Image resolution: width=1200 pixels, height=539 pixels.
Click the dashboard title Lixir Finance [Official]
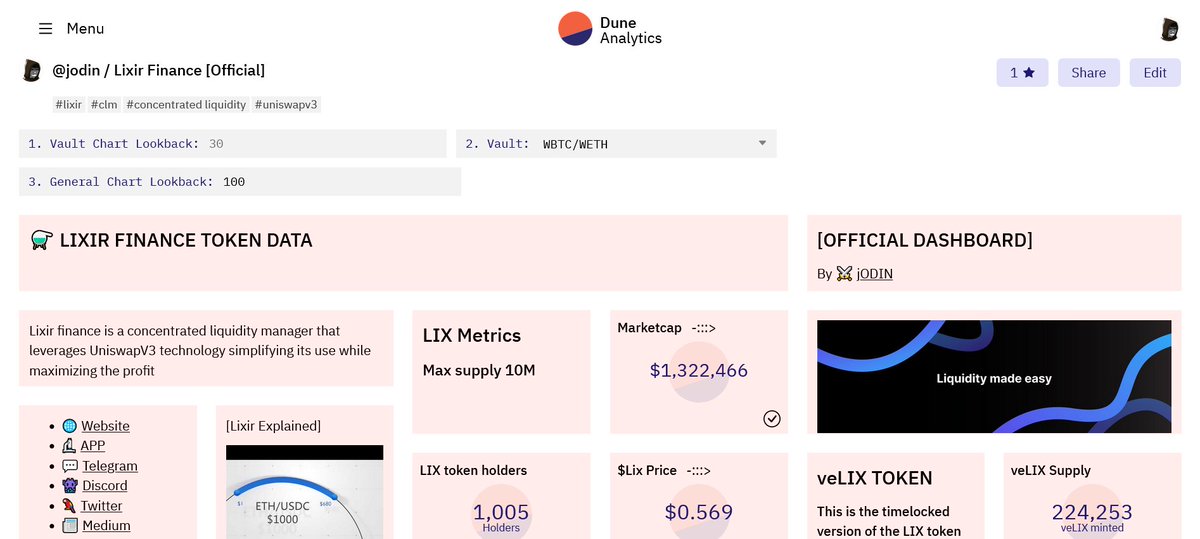[189, 70]
